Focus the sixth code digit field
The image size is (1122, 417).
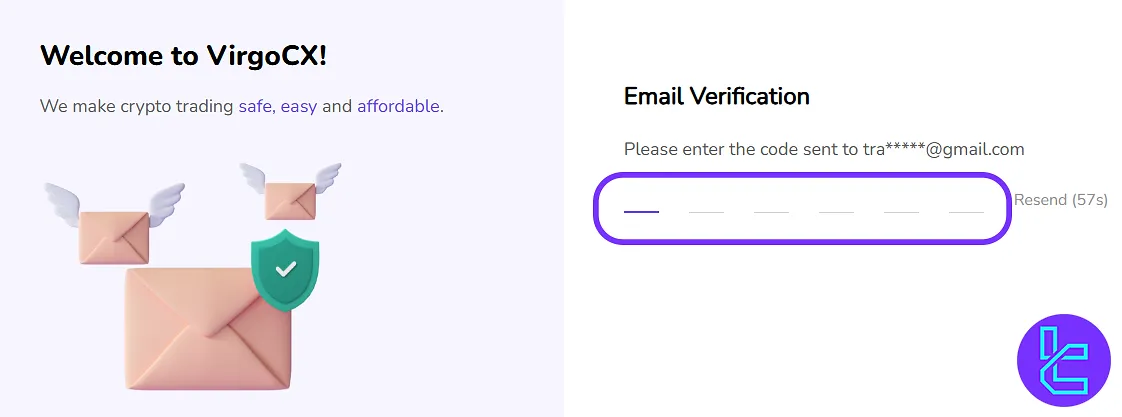966,203
